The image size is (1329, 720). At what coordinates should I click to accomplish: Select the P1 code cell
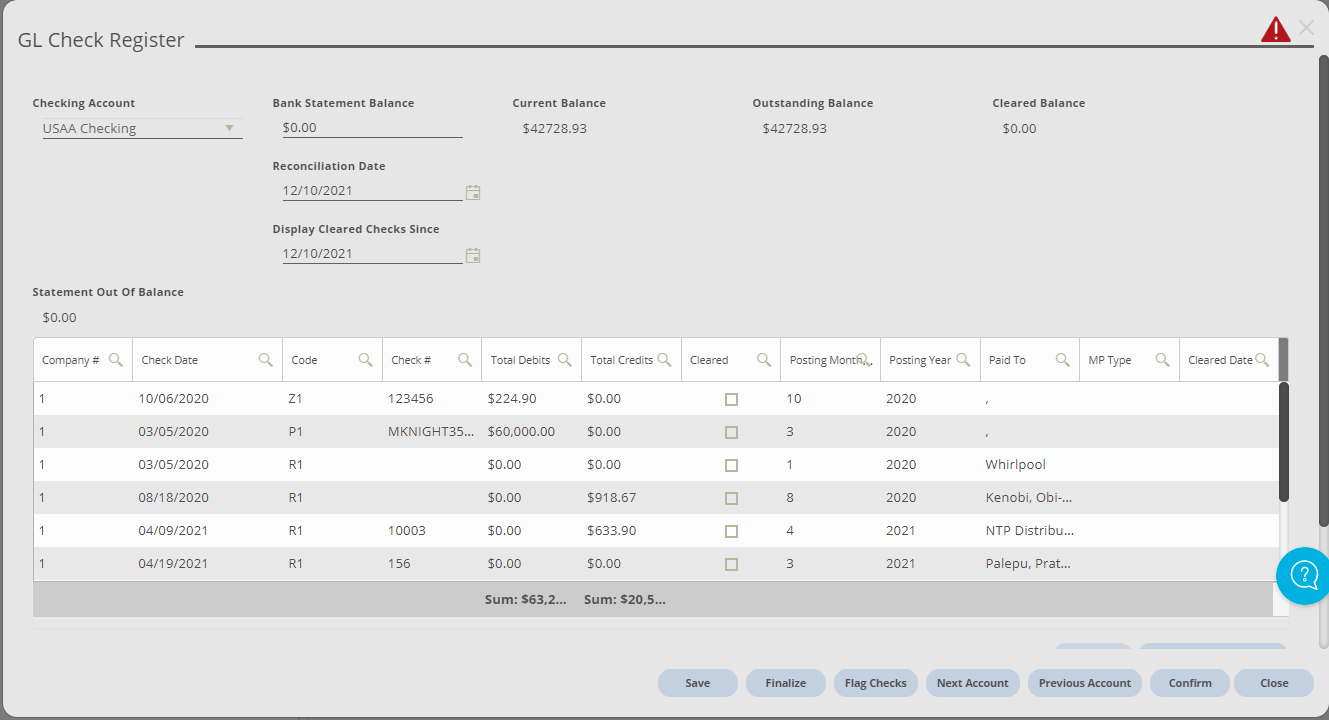[332, 432]
